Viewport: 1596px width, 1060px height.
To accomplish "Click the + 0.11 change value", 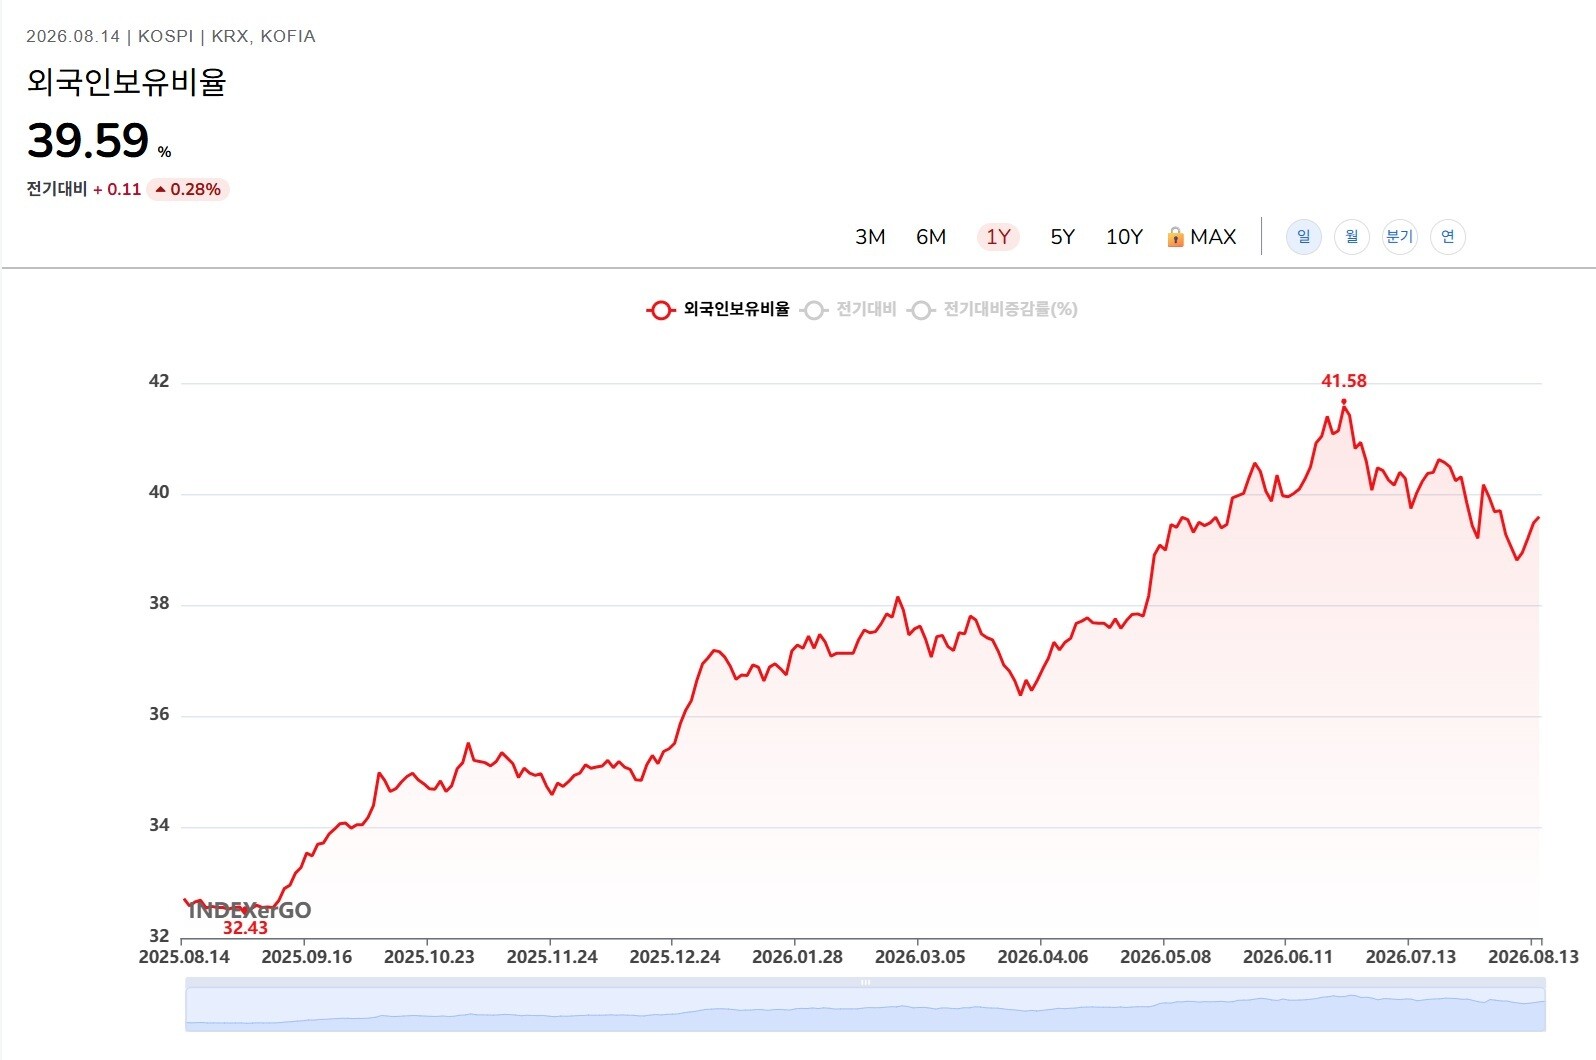I will click(117, 189).
